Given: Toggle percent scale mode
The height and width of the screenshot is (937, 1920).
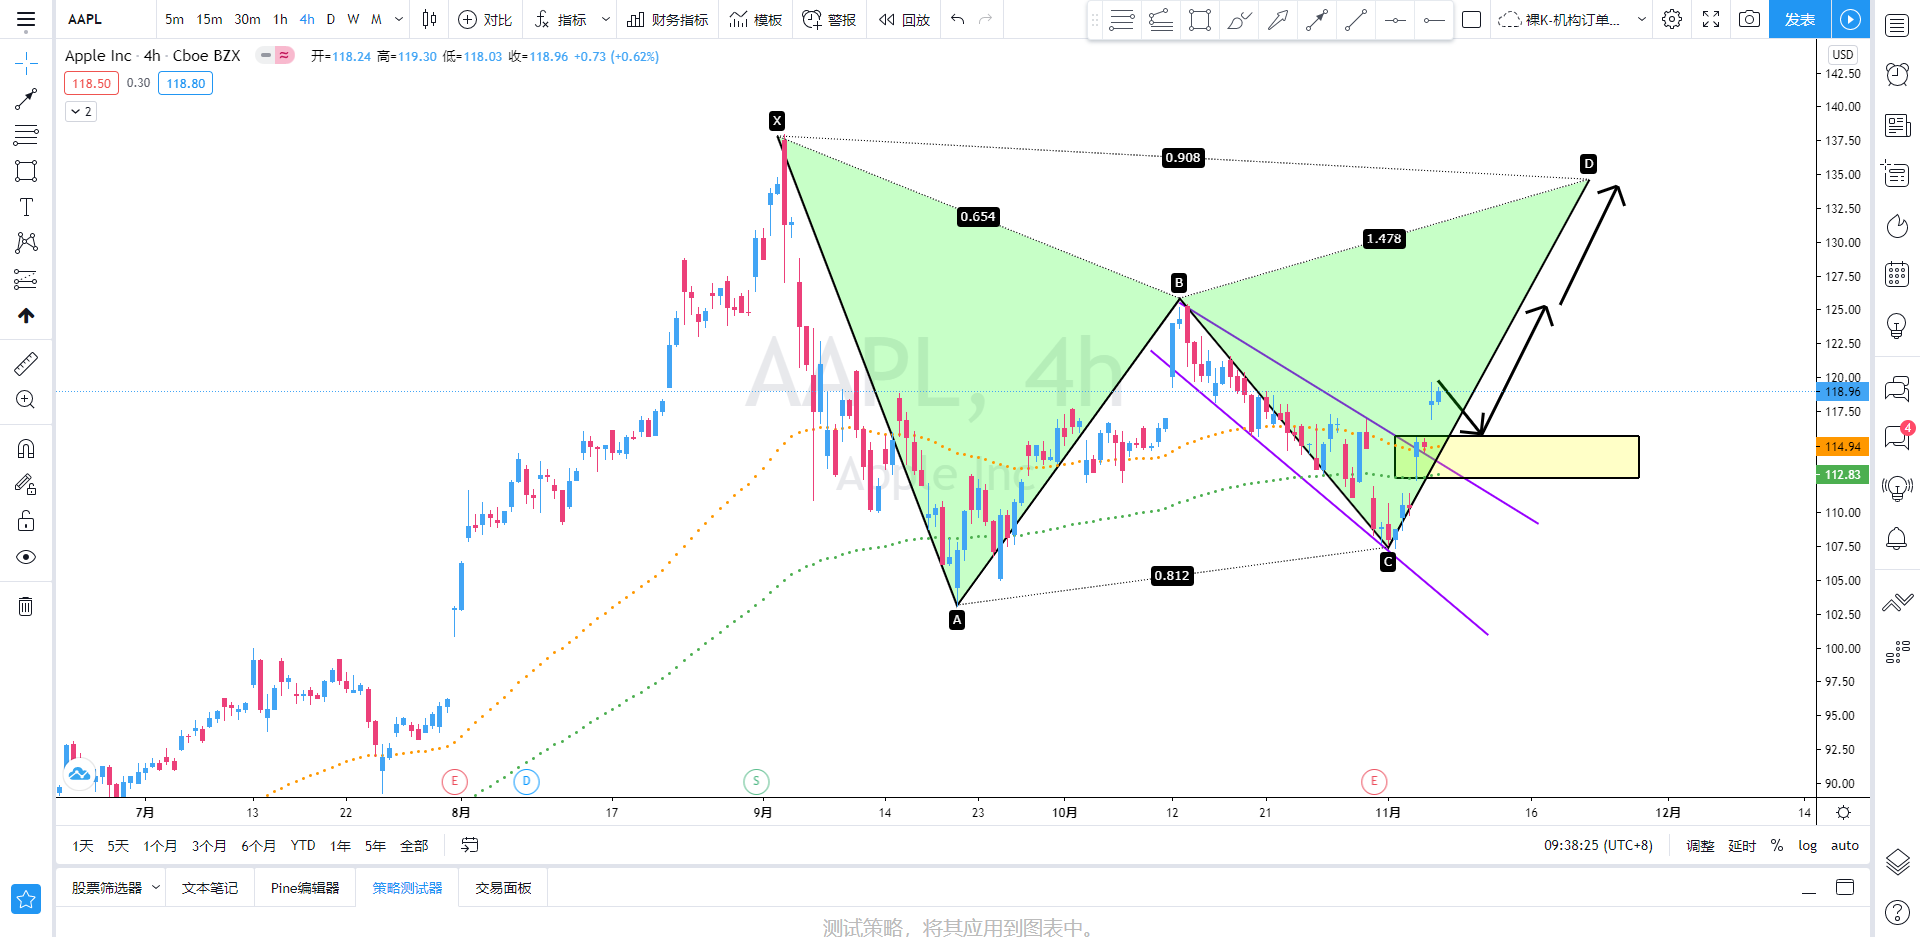Looking at the screenshot, I should (1777, 846).
